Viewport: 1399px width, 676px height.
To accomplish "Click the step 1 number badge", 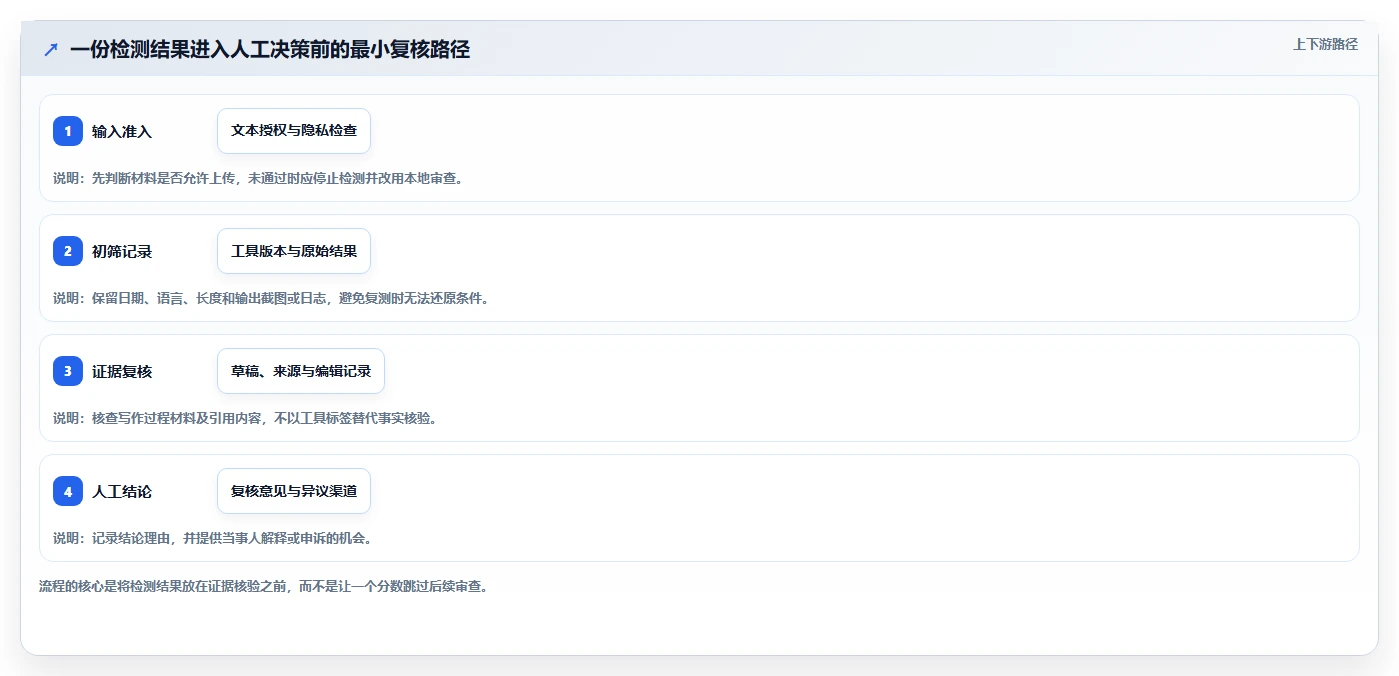I will (68, 131).
